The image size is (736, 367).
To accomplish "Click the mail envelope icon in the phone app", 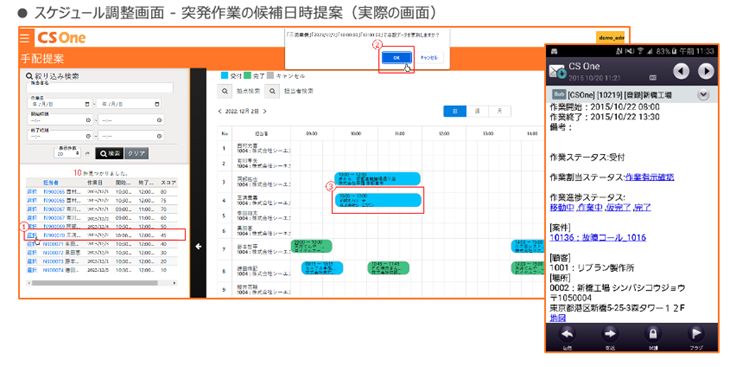I will coord(557,71).
